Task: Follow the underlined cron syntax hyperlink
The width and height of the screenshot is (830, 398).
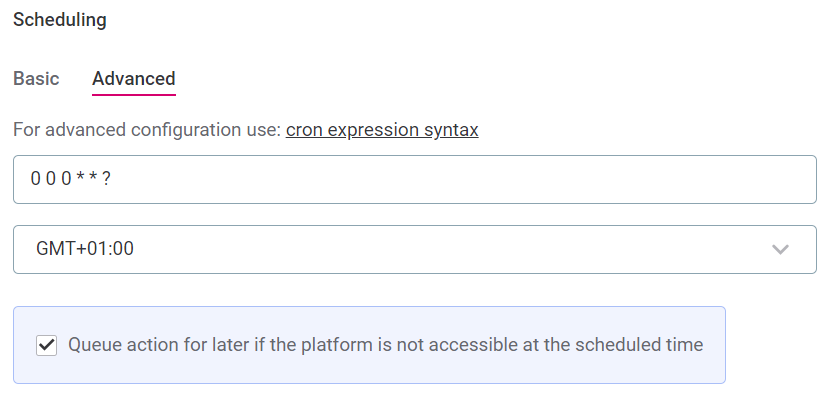Action: 382,130
